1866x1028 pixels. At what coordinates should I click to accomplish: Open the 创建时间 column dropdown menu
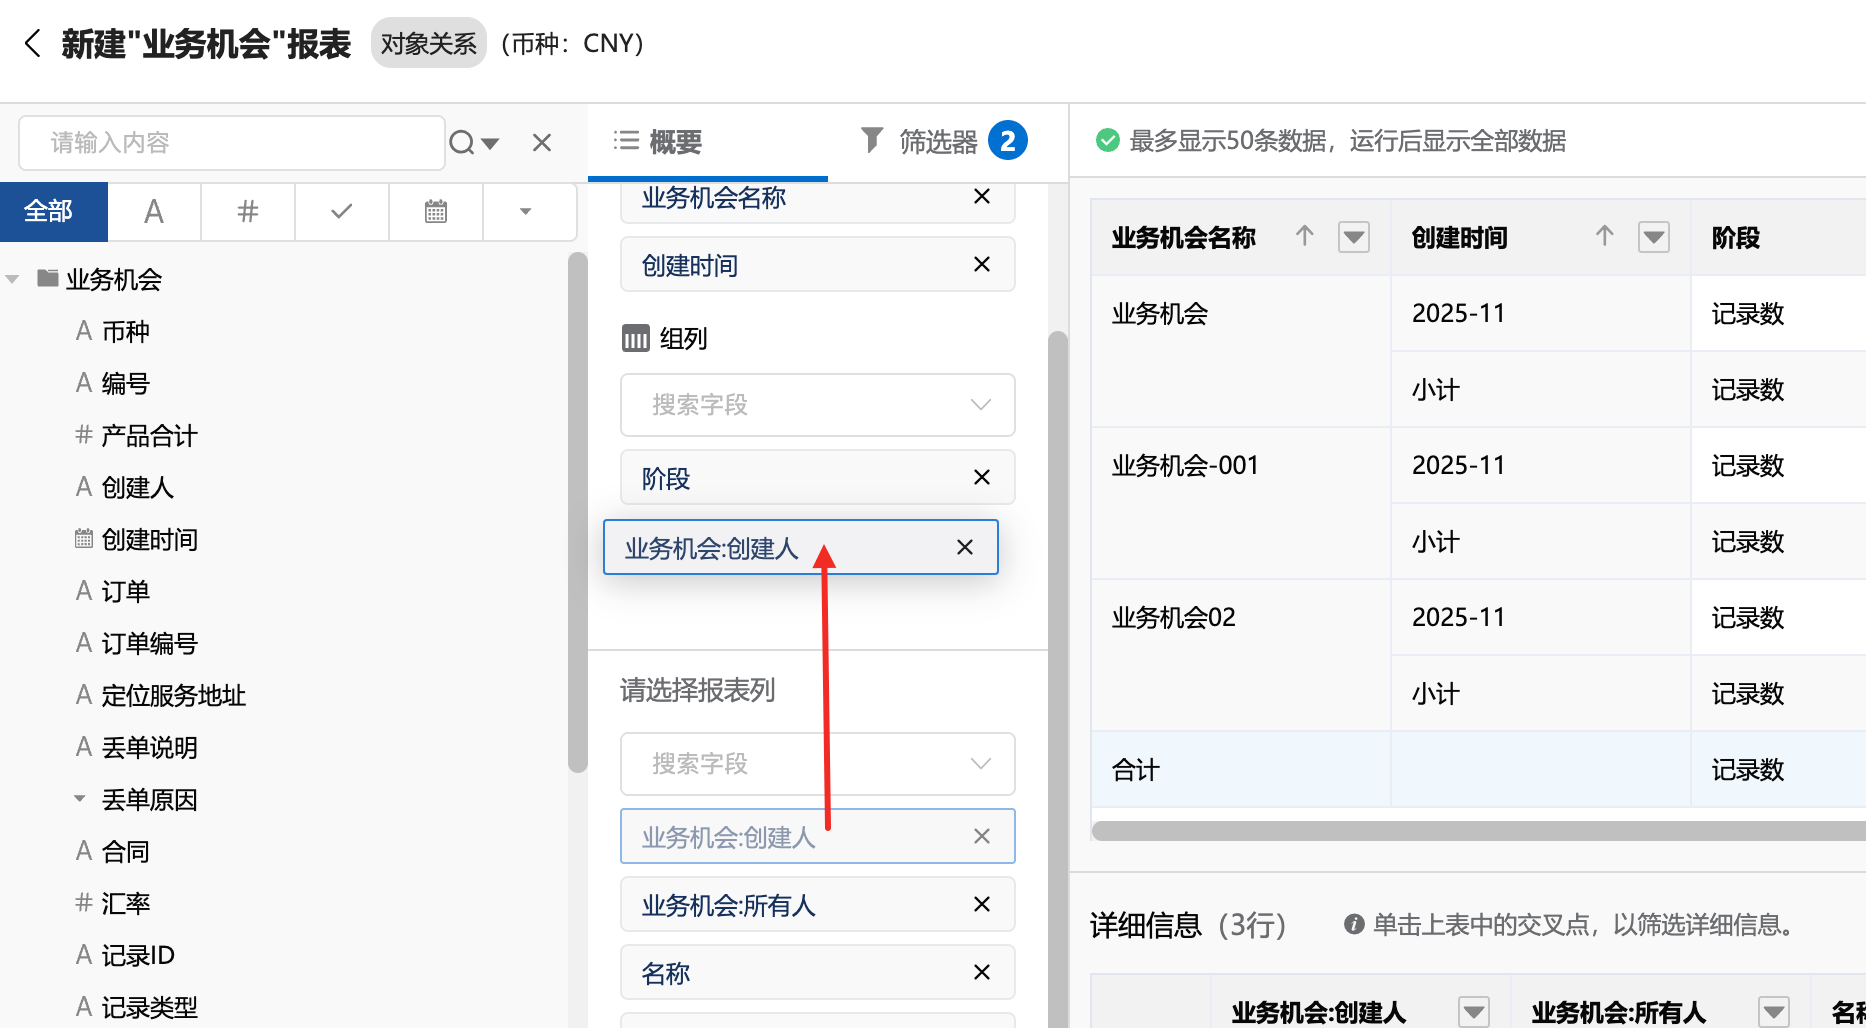(1654, 238)
